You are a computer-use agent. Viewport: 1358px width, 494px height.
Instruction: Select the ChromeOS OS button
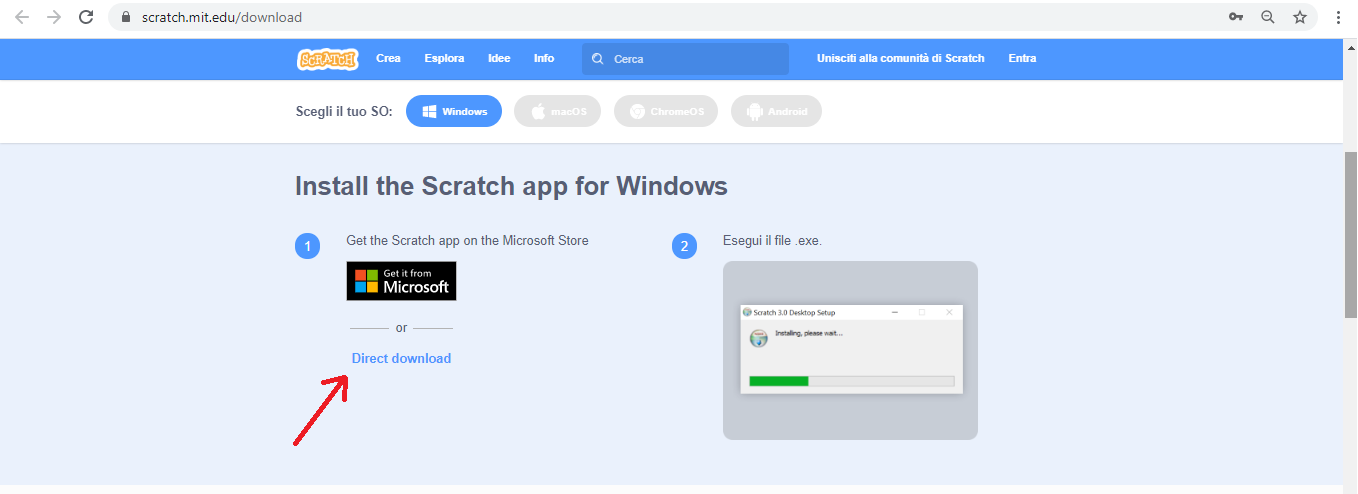[x=666, y=111]
